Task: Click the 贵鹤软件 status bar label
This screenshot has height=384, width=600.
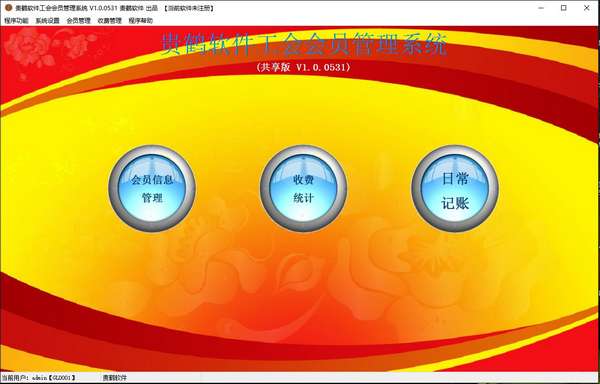Action: coord(114,378)
